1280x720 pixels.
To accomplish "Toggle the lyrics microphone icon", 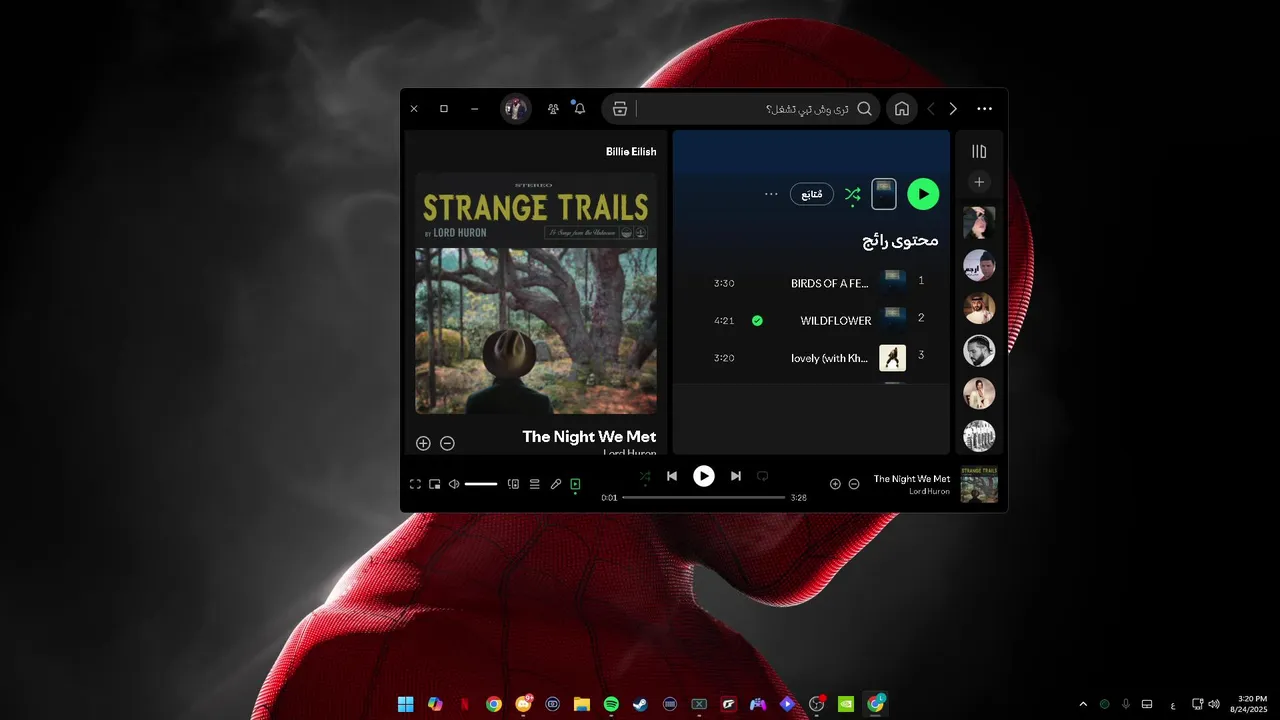I will (556, 484).
